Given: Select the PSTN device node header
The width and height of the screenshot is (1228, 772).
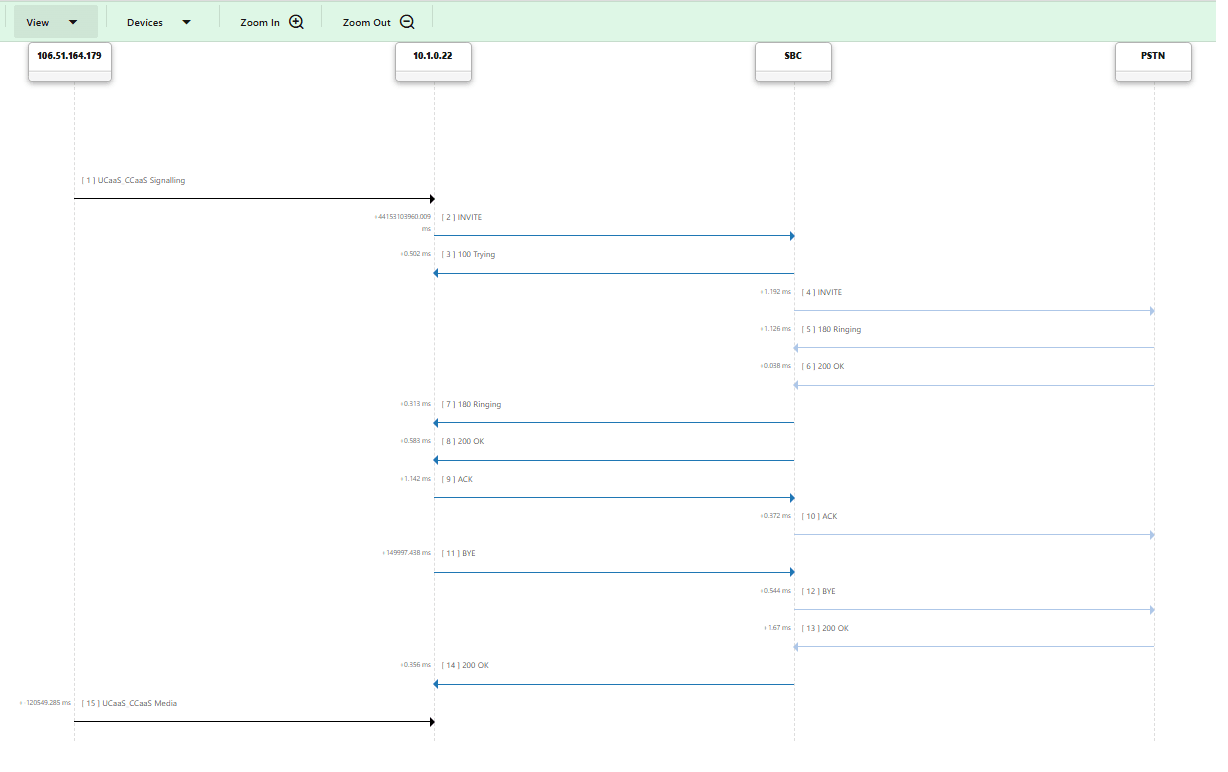Looking at the screenshot, I should (x=1153, y=55).
